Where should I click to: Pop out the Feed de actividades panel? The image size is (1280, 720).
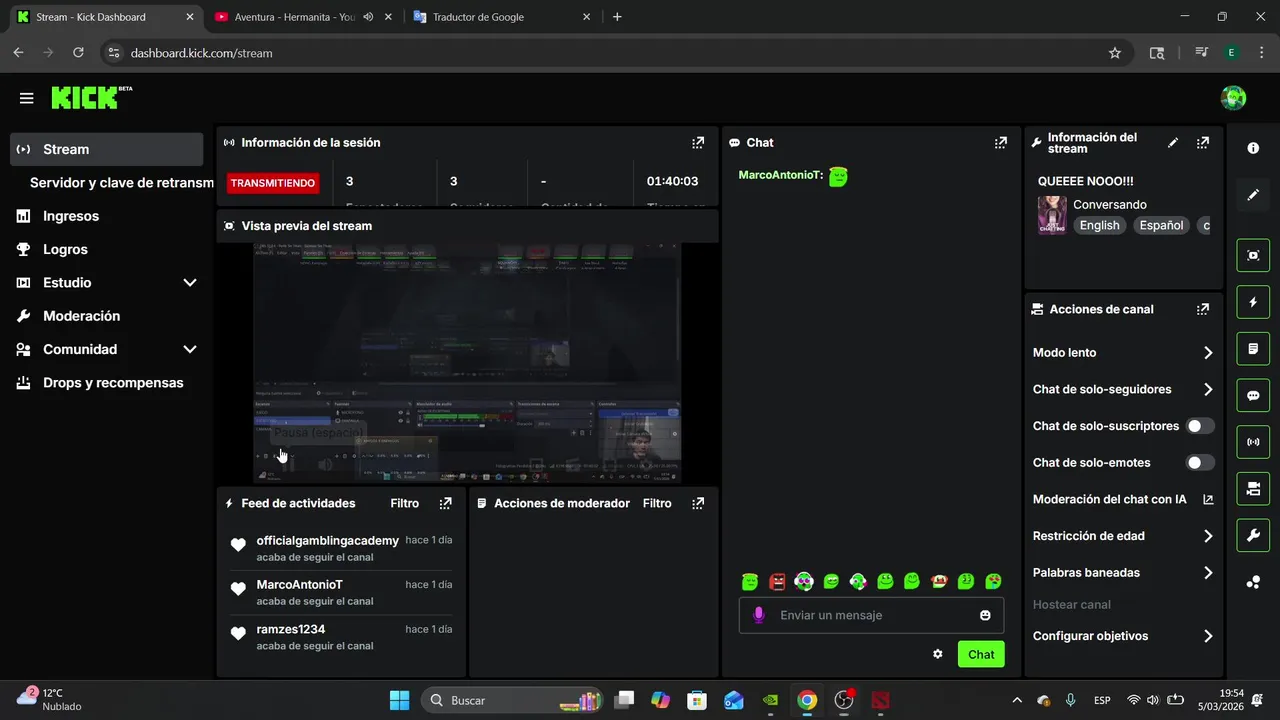point(446,503)
